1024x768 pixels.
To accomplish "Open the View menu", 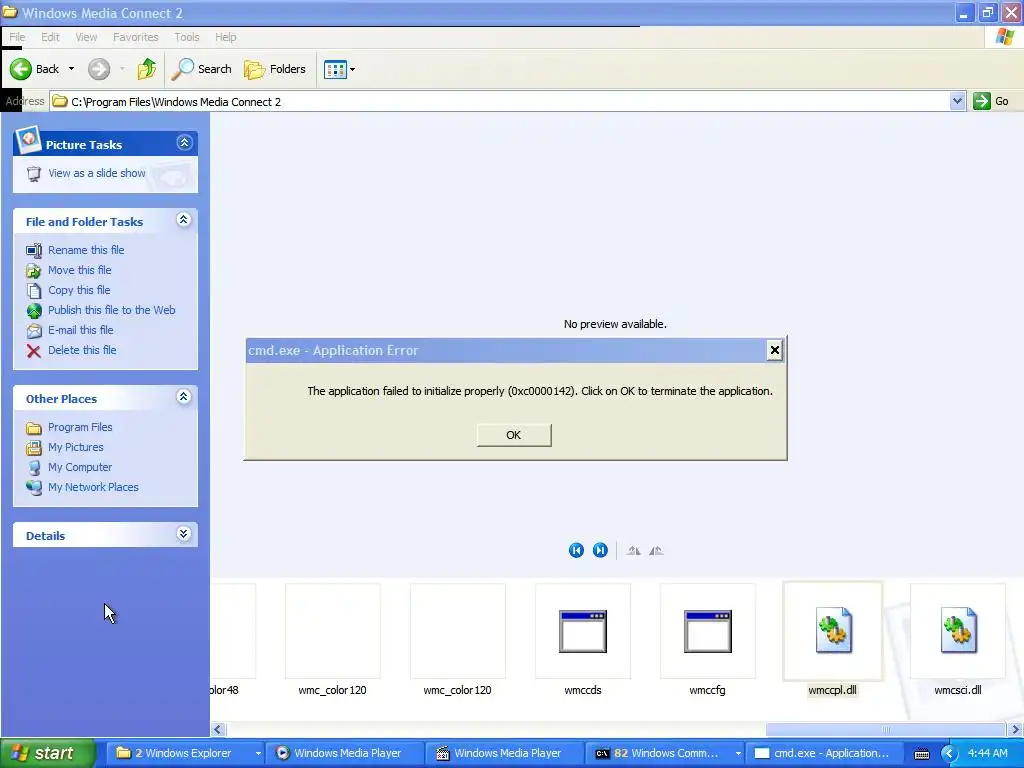I will click(x=86, y=37).
